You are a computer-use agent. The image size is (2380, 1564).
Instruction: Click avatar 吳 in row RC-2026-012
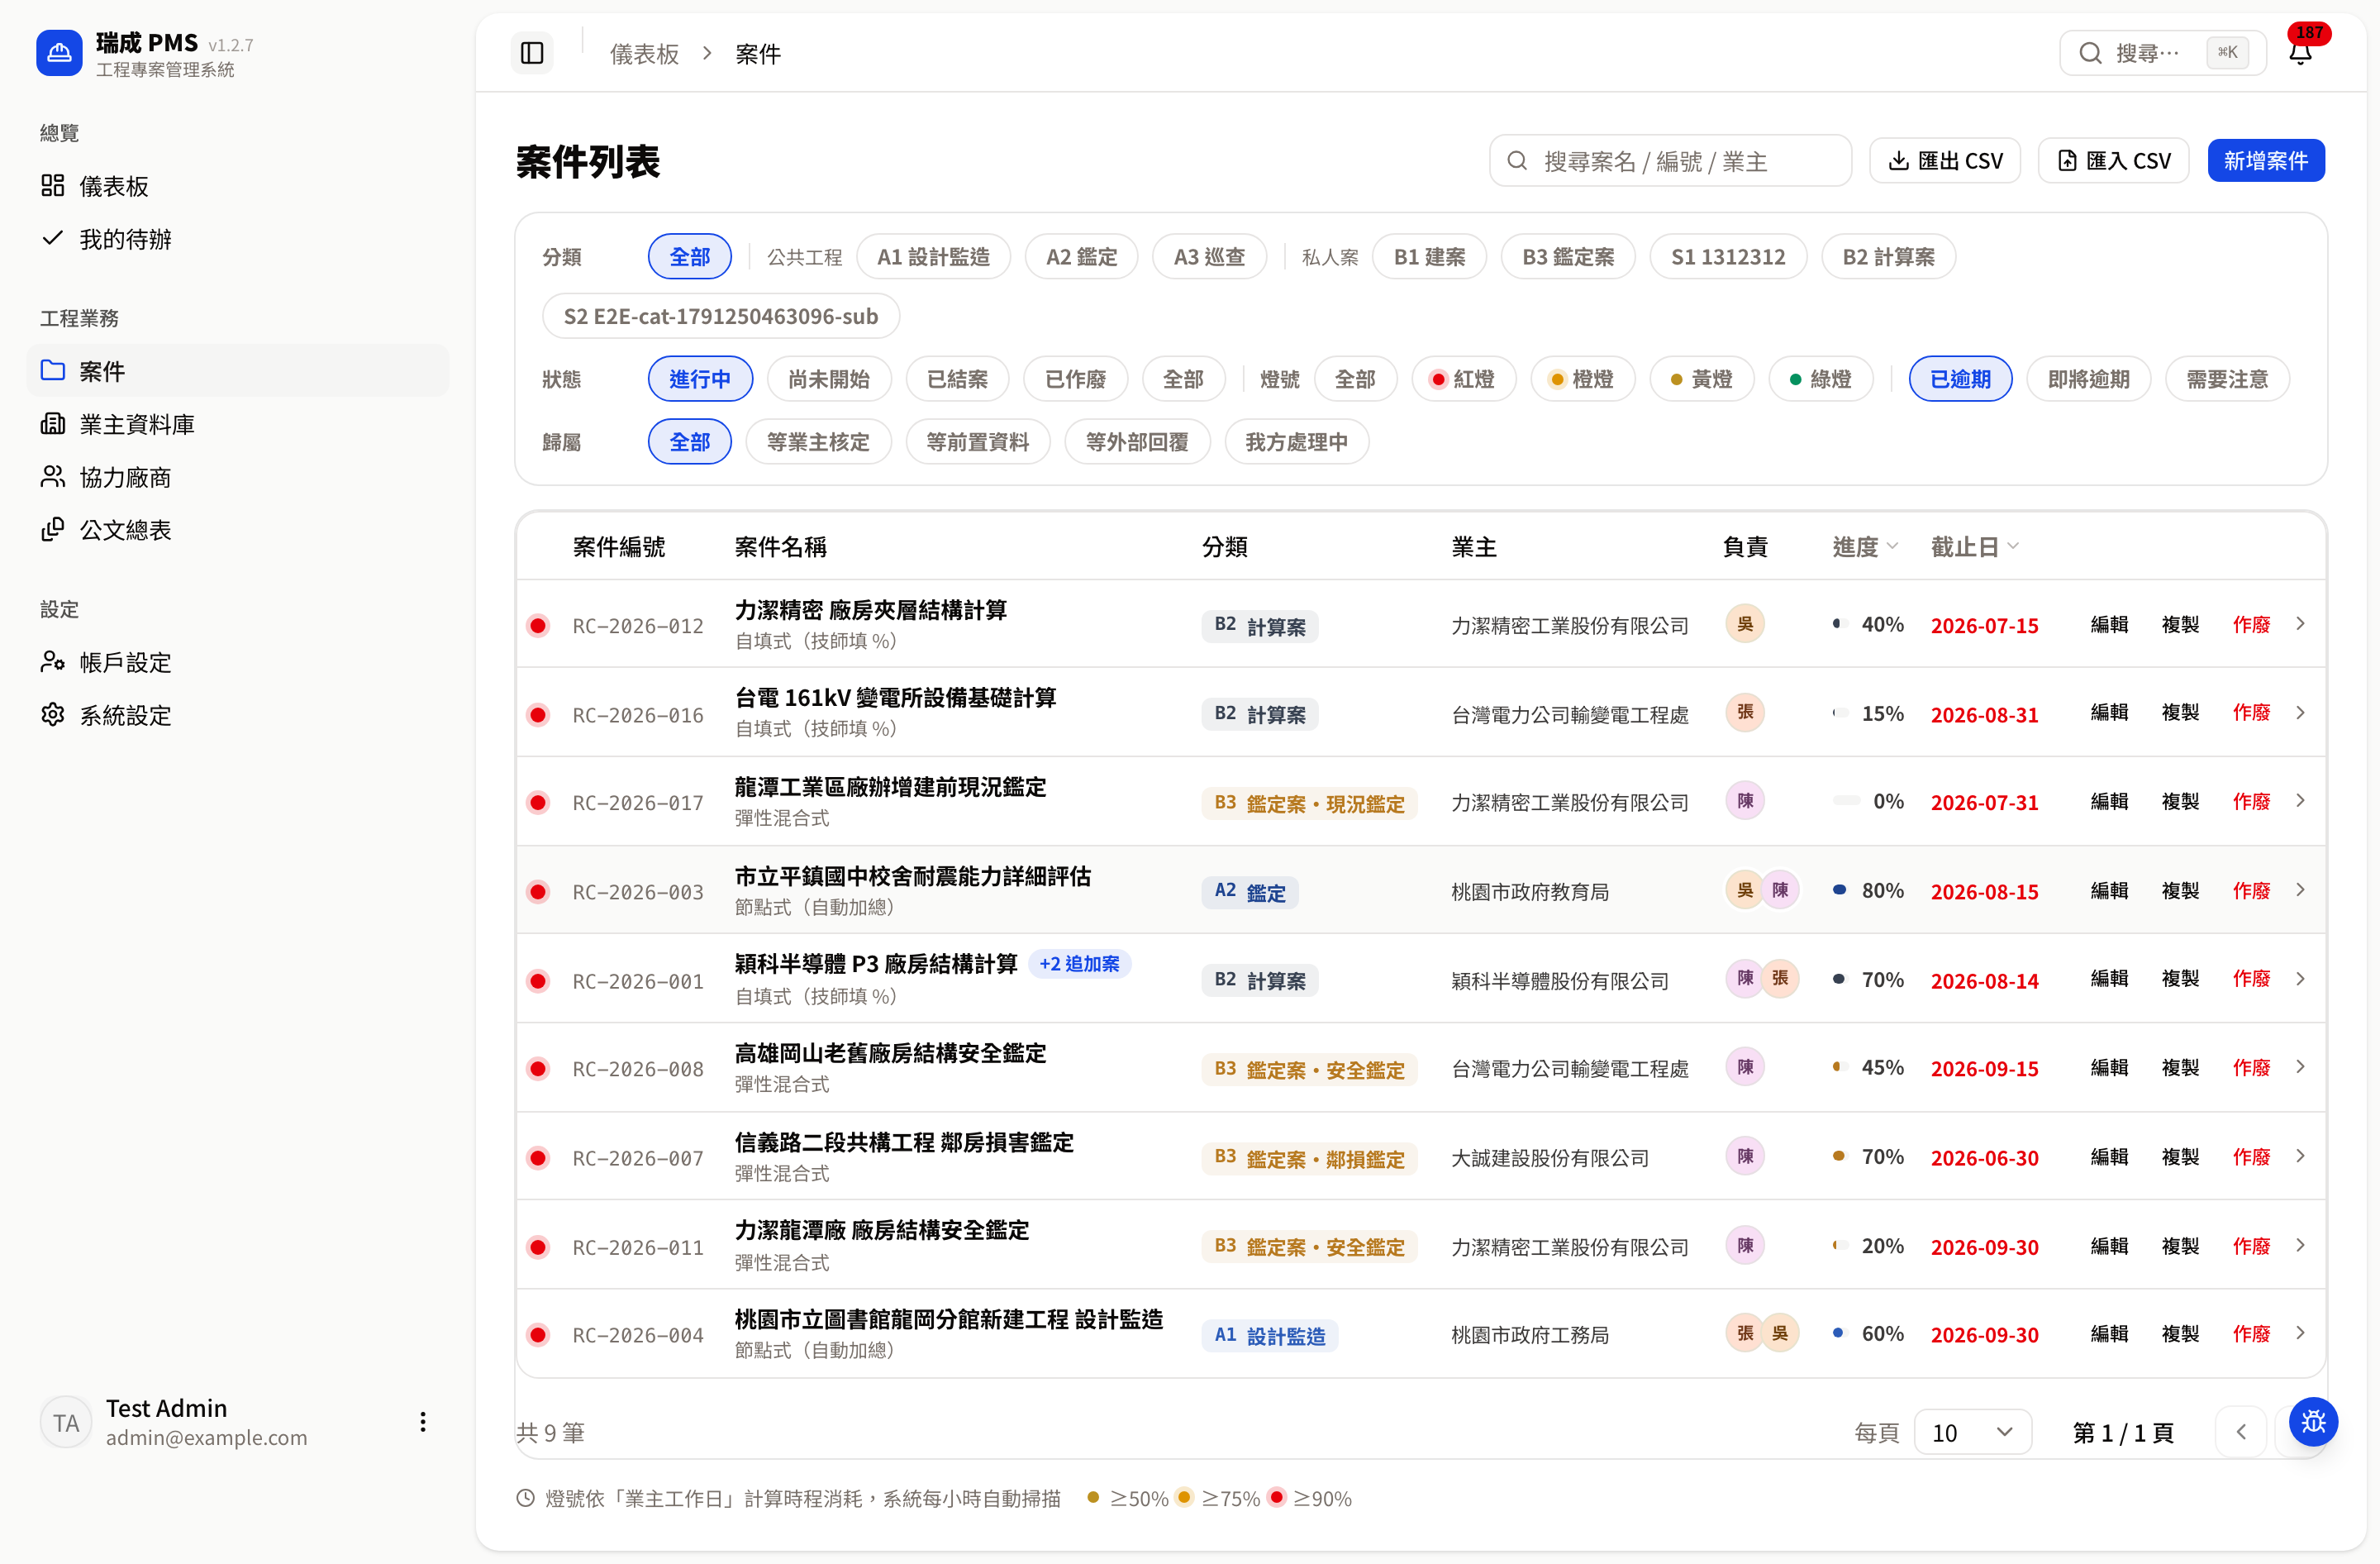(1745, 624)
